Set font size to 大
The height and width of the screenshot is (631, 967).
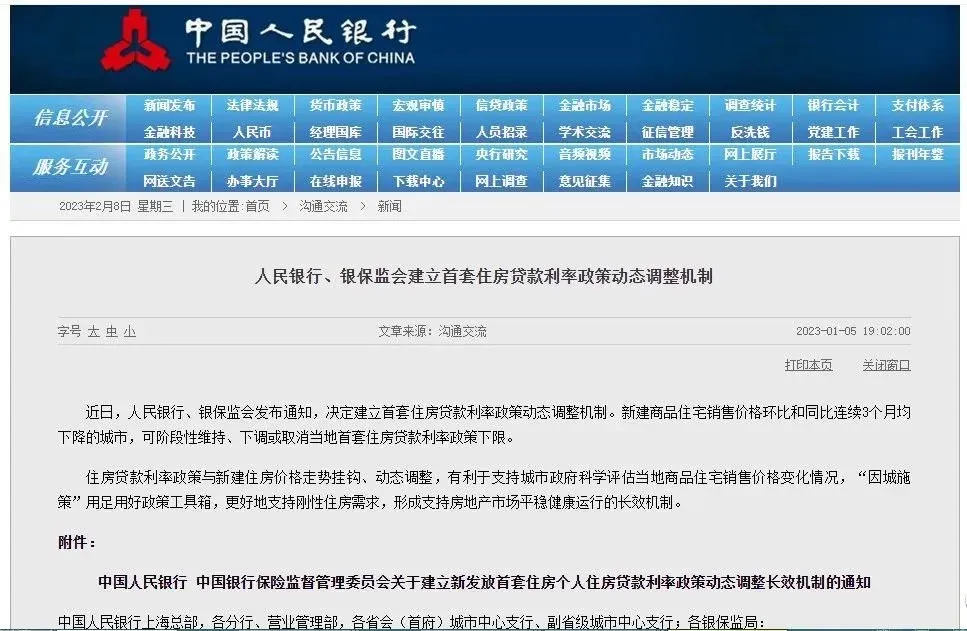94,332
